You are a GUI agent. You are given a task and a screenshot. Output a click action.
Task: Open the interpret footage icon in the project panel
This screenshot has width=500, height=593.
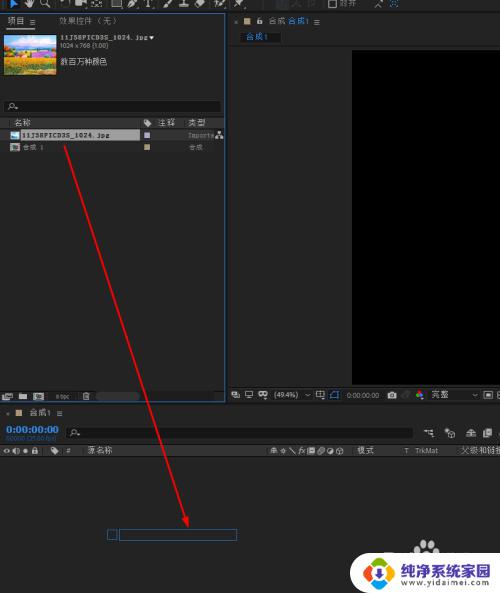(7, 396)
